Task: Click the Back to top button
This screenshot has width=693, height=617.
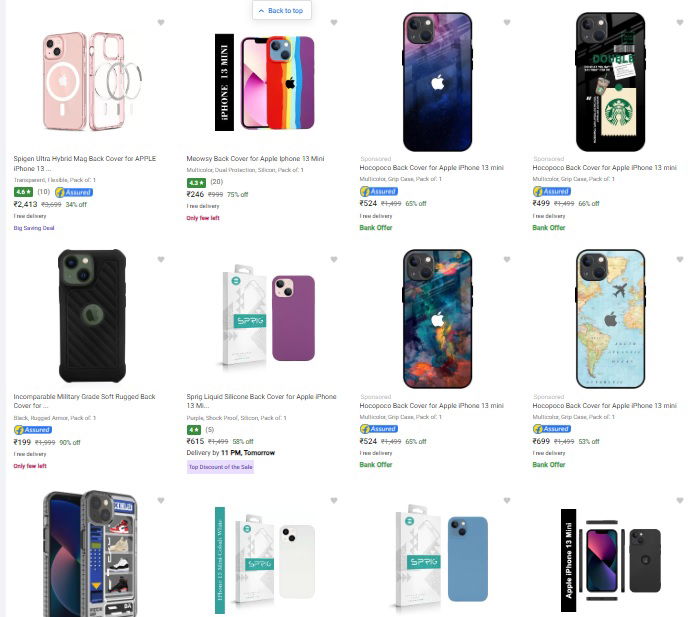Action: pos(282,10)
